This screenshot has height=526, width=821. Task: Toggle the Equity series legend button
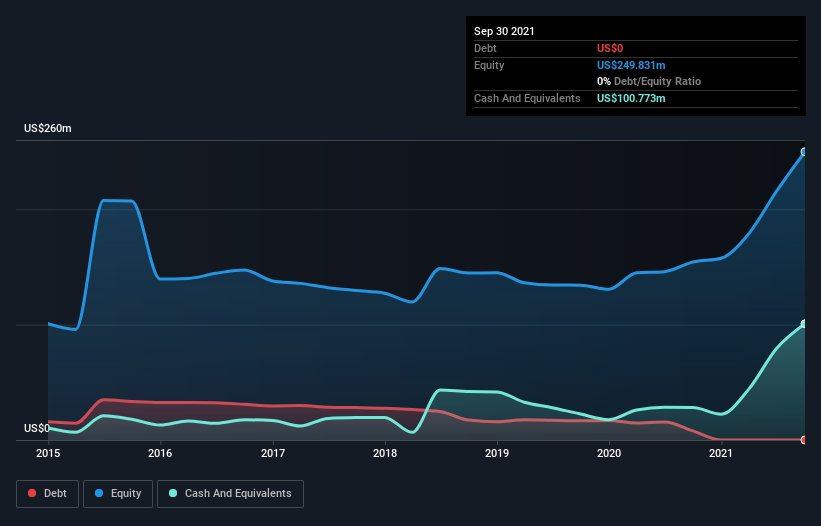pos(118,494)
